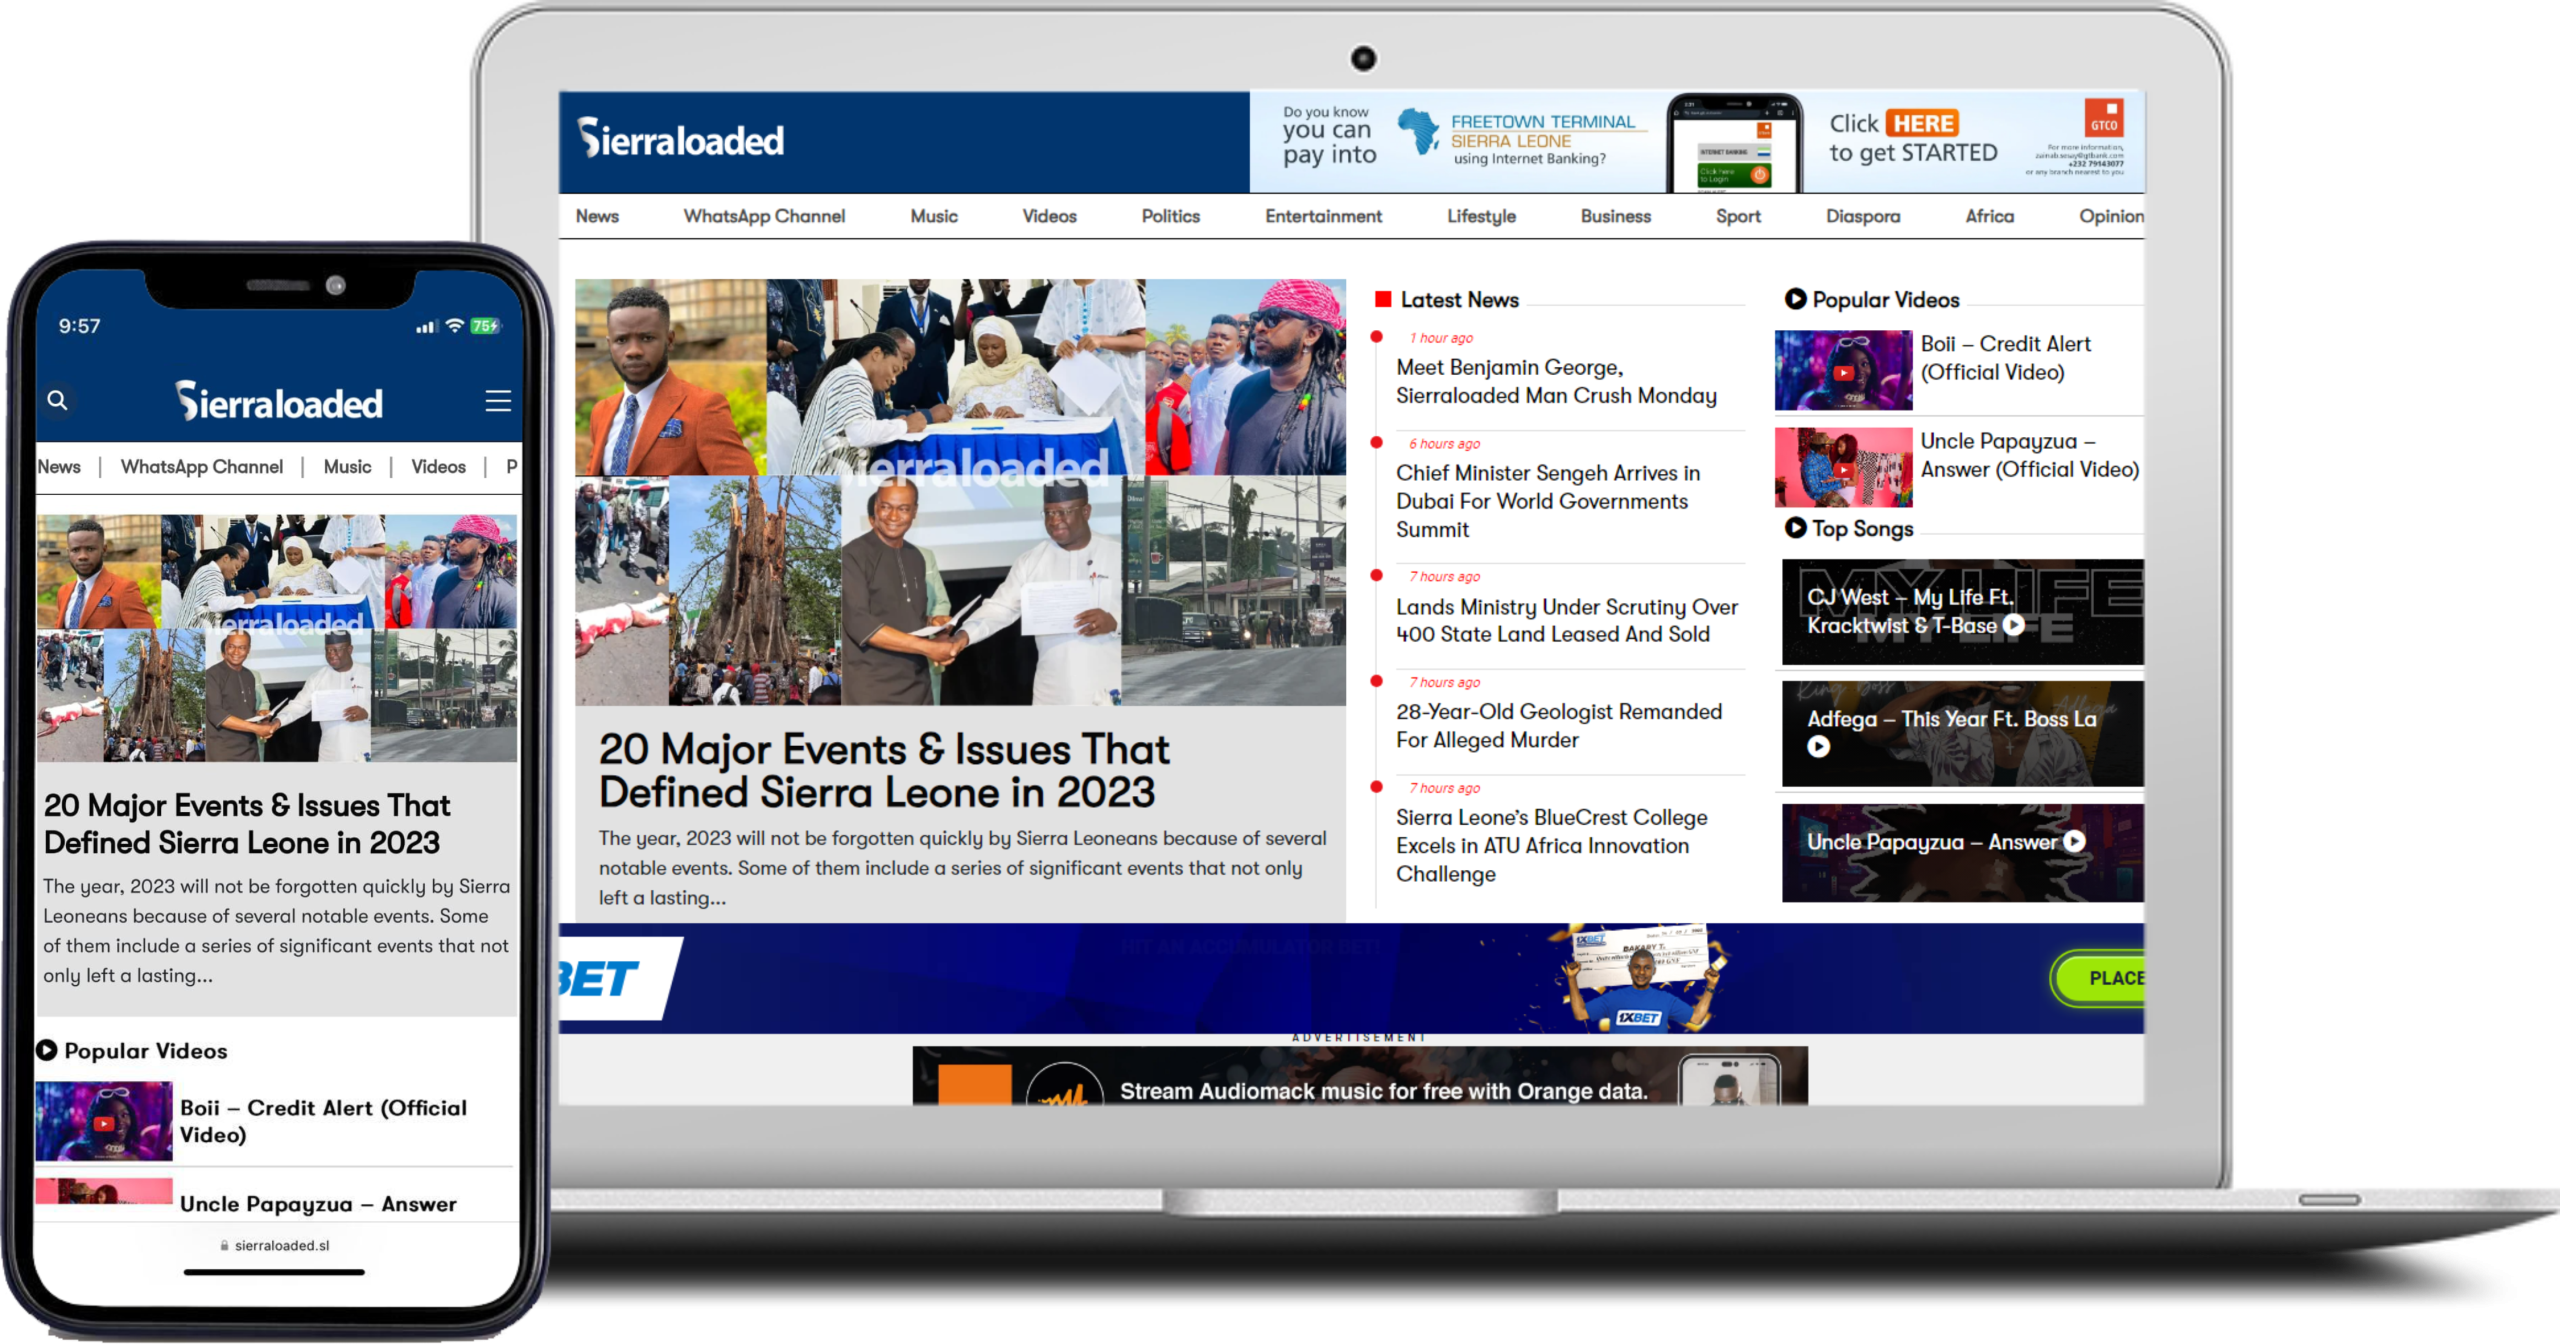Click the Latest News heading

pos(1459,299)
